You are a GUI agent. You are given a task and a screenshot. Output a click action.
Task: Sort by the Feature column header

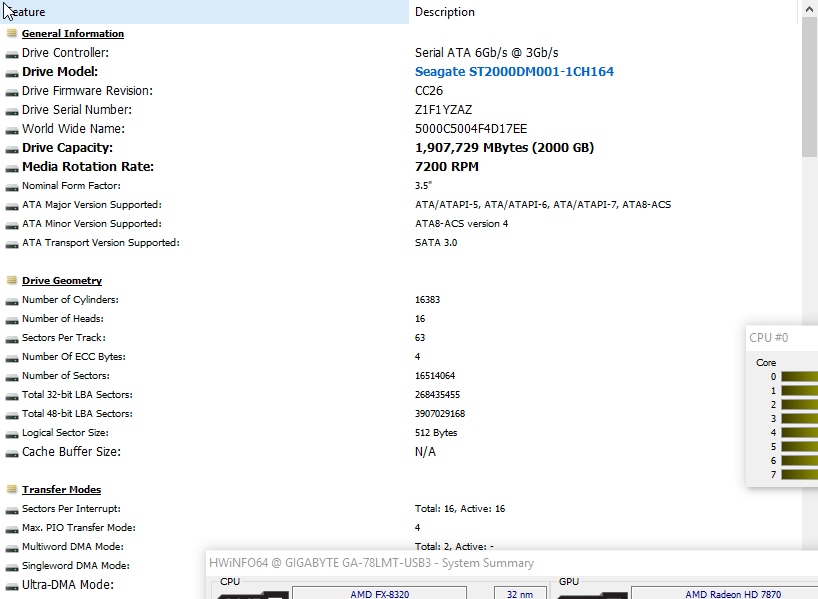point(204,11)
